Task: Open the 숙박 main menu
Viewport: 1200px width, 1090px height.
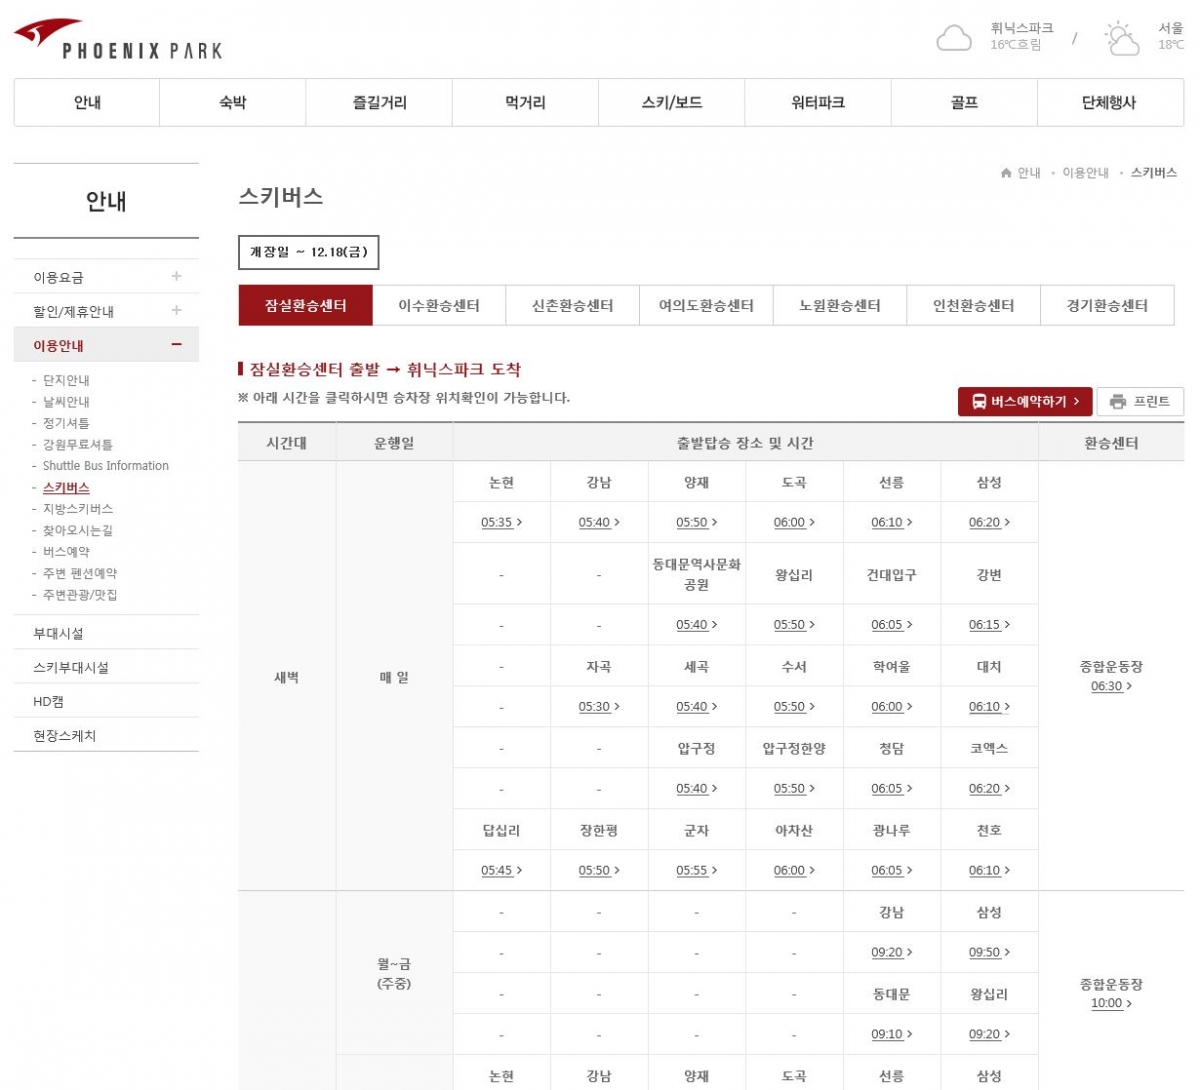Action: (233, 103)
